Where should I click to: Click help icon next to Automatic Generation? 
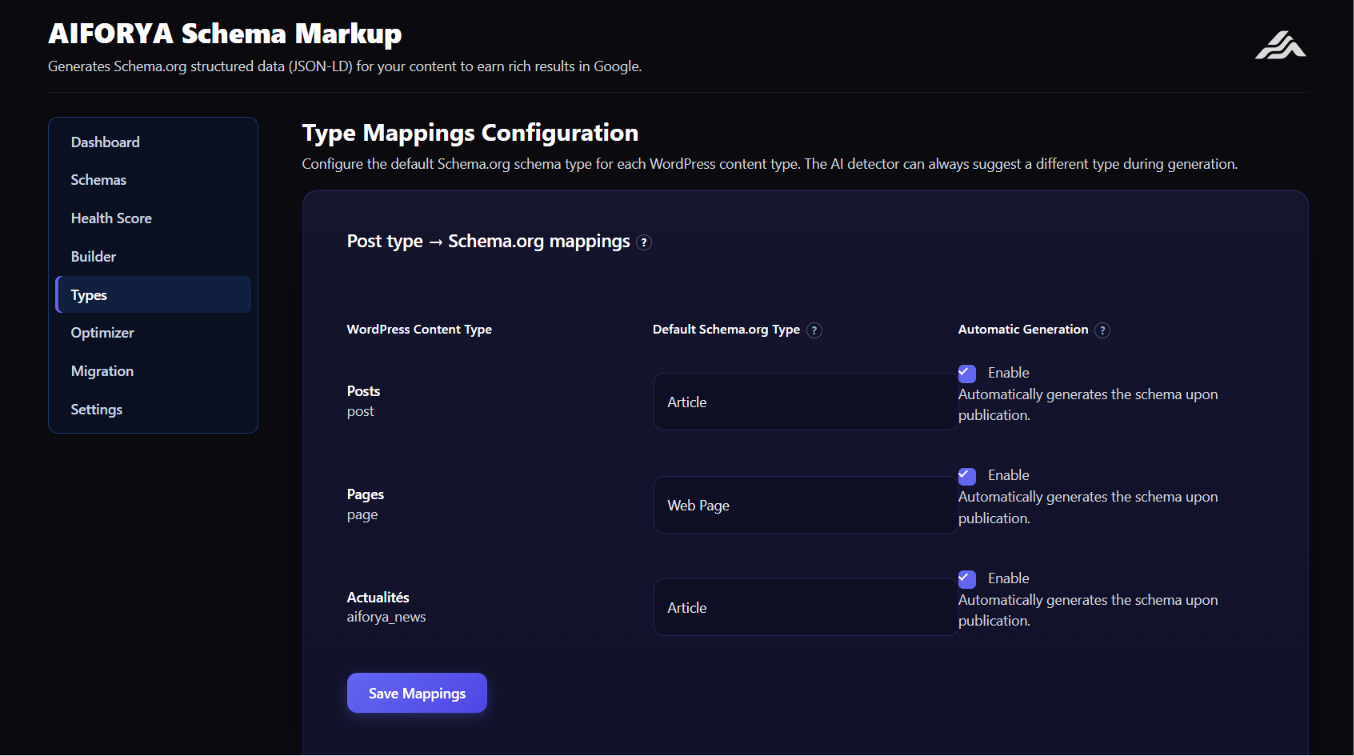(x=1102, y=330)
